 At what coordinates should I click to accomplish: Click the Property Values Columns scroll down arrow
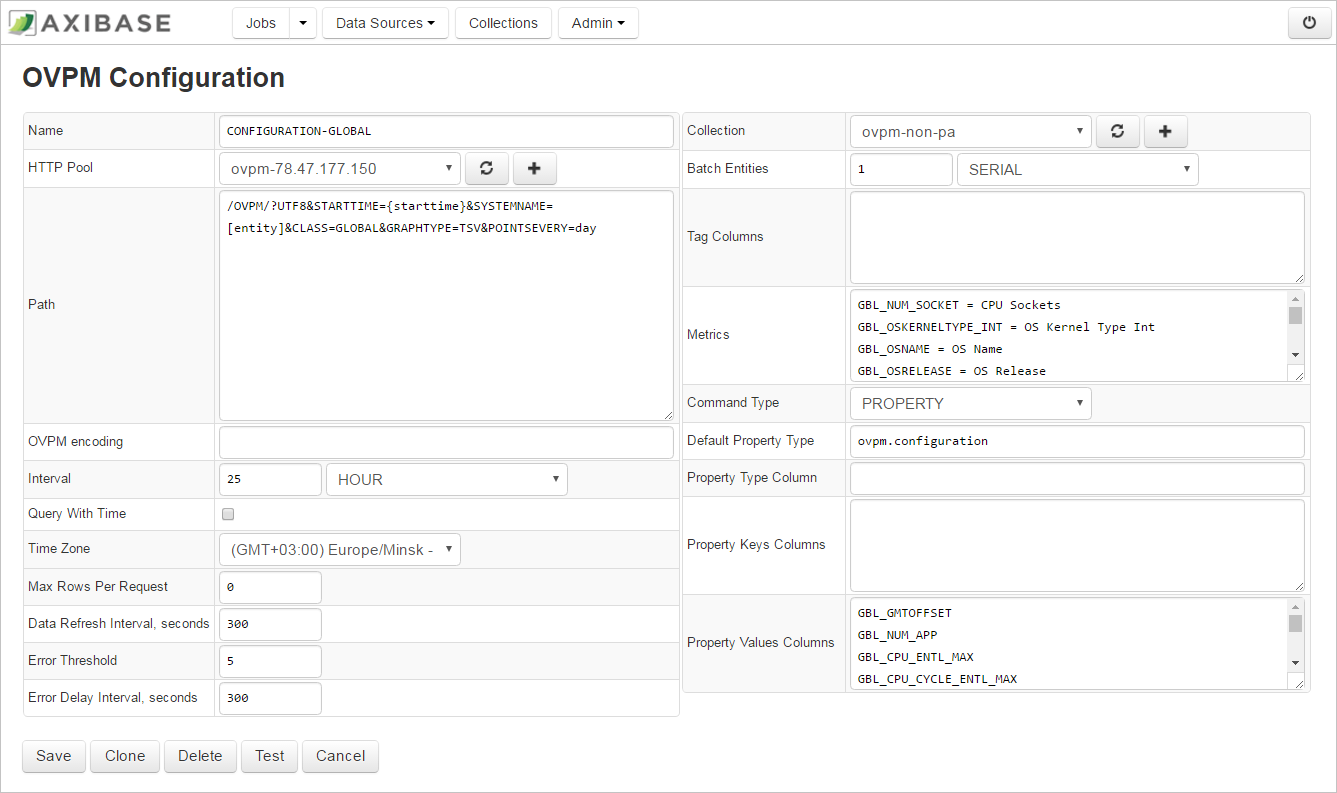coord(1295,663)
